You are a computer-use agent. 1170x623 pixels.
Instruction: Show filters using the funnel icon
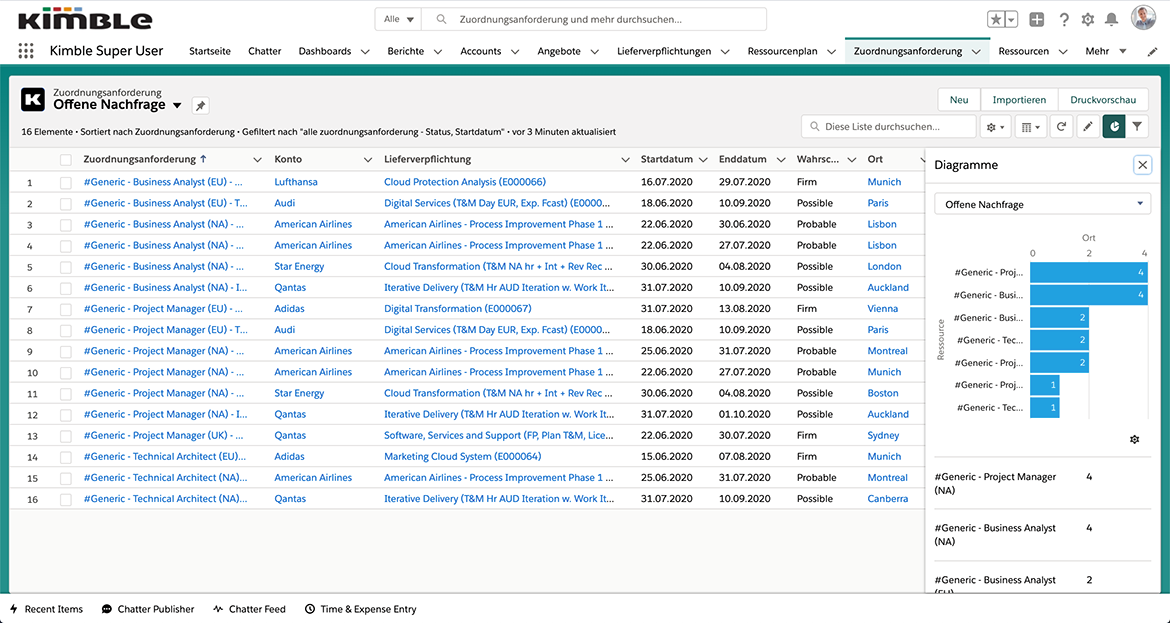point(1137,127)
